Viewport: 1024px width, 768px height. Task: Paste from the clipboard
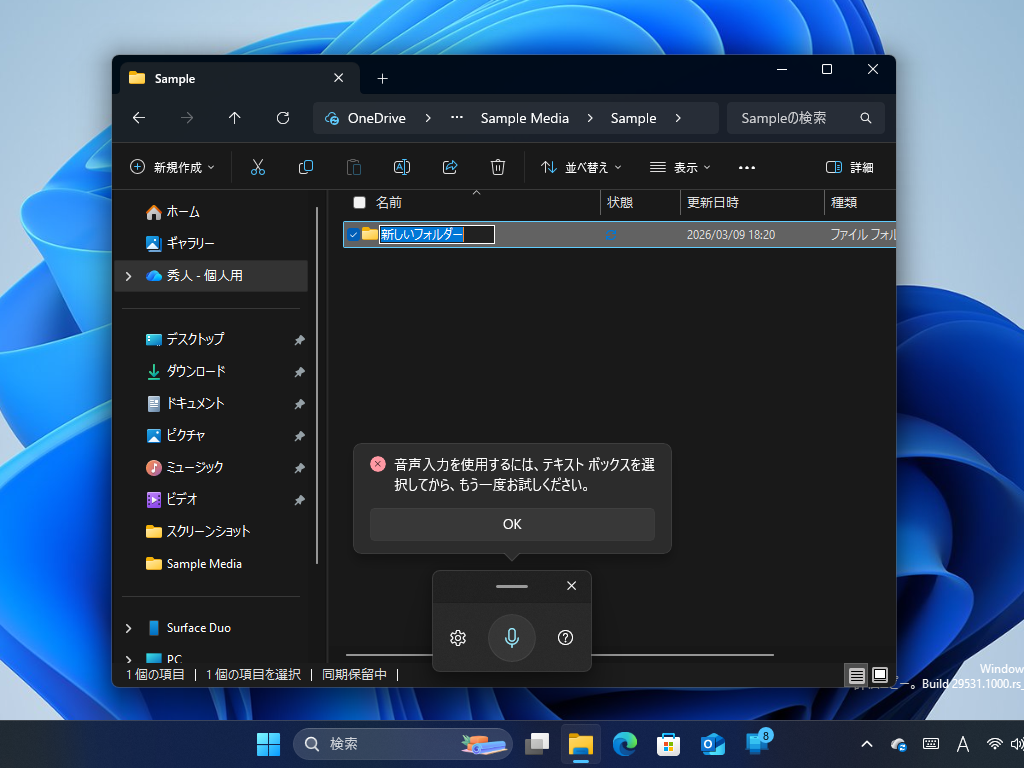coord(354,167)
